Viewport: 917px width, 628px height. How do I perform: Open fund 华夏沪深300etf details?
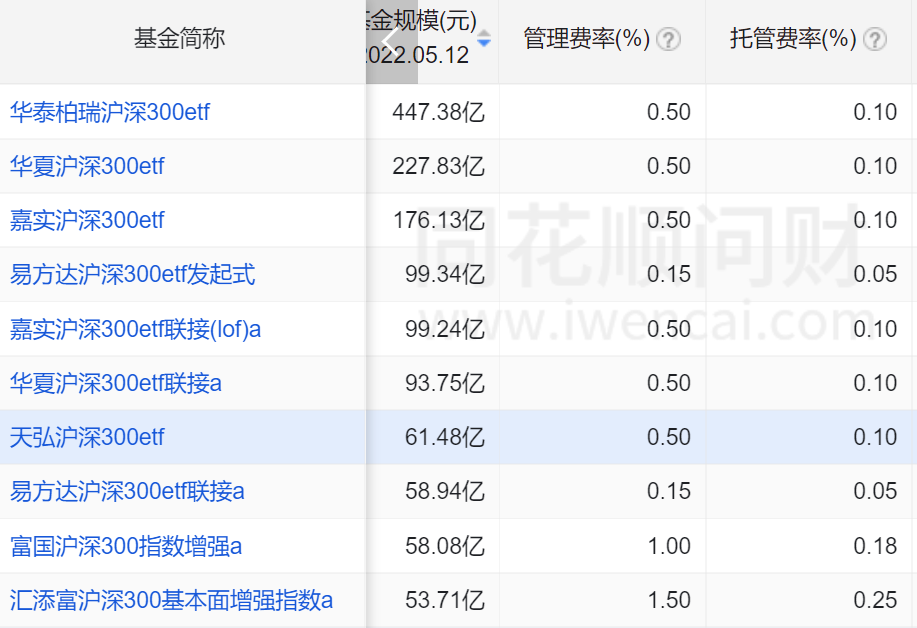pyautogui.click(x=86, y=166)
